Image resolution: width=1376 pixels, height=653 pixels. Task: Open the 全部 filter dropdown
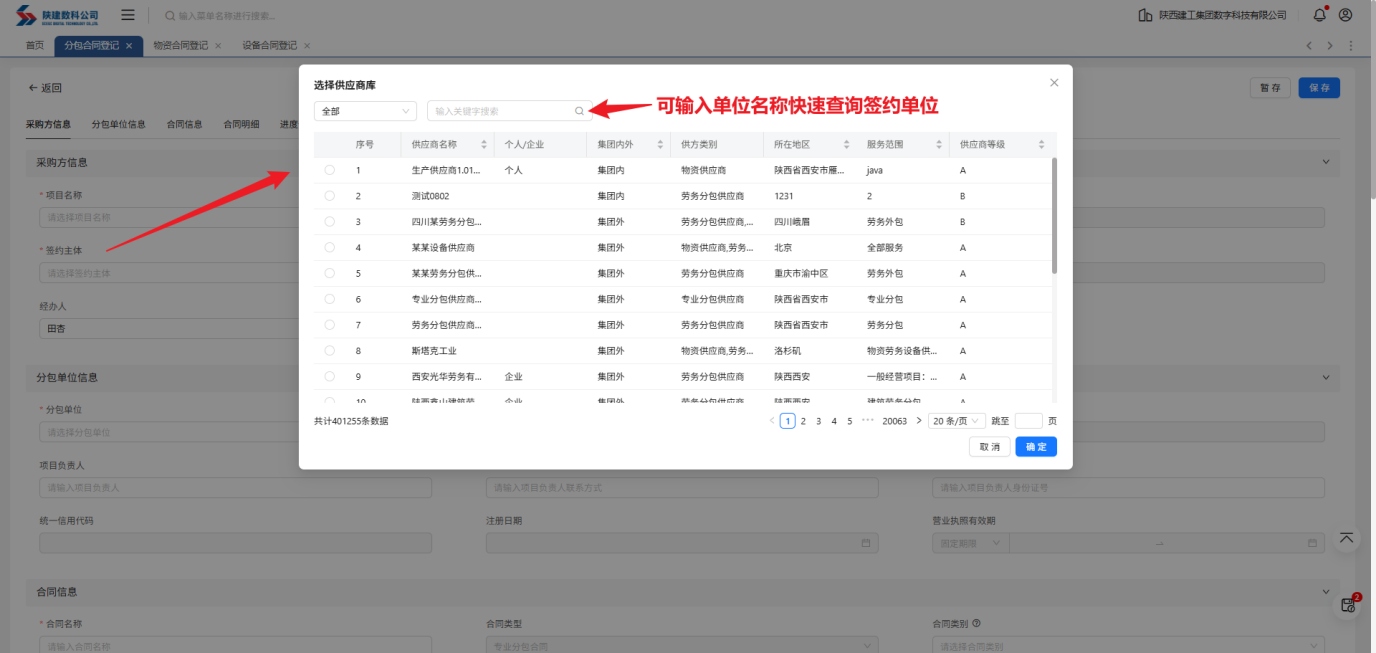click(x=365, y=111)
